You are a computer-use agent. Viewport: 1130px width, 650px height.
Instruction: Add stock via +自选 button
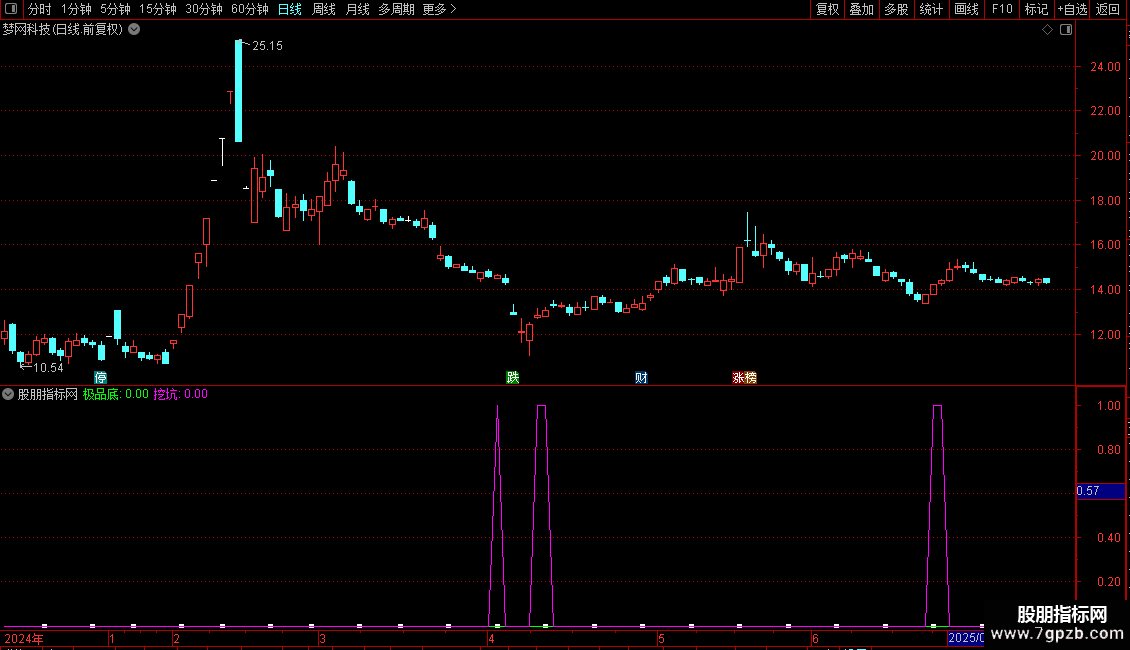[x=1072, y=9]
